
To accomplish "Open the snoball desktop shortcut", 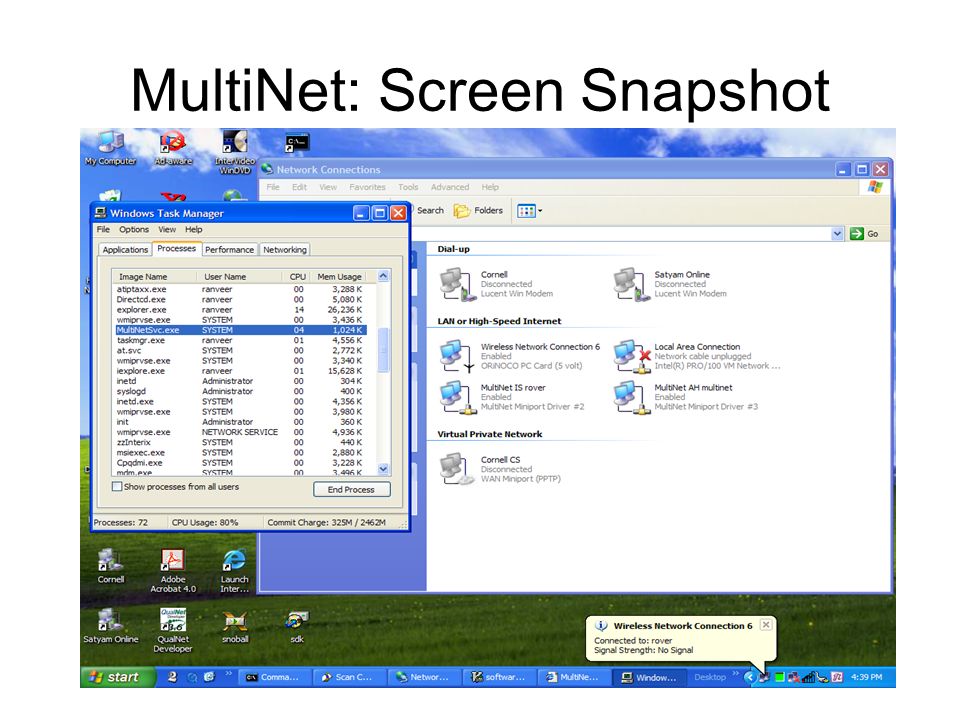I will pos(235,626).
